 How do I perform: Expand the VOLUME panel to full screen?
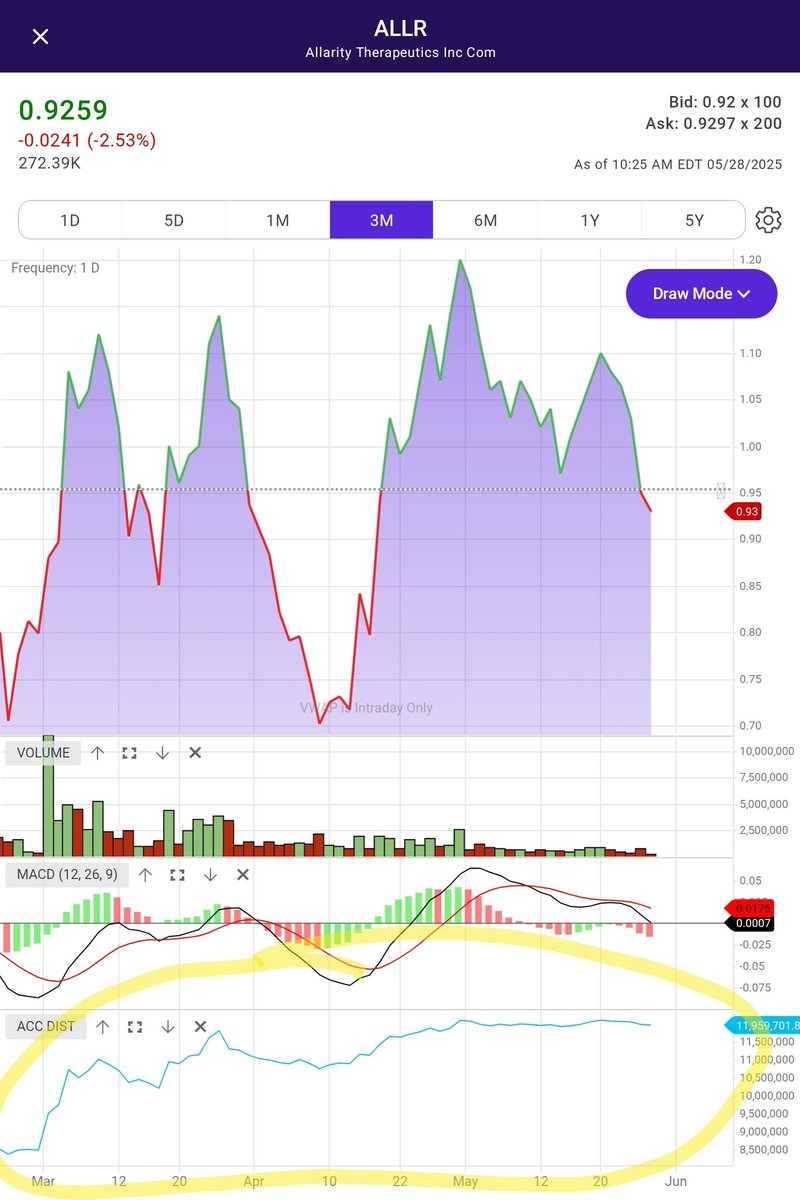129,752
